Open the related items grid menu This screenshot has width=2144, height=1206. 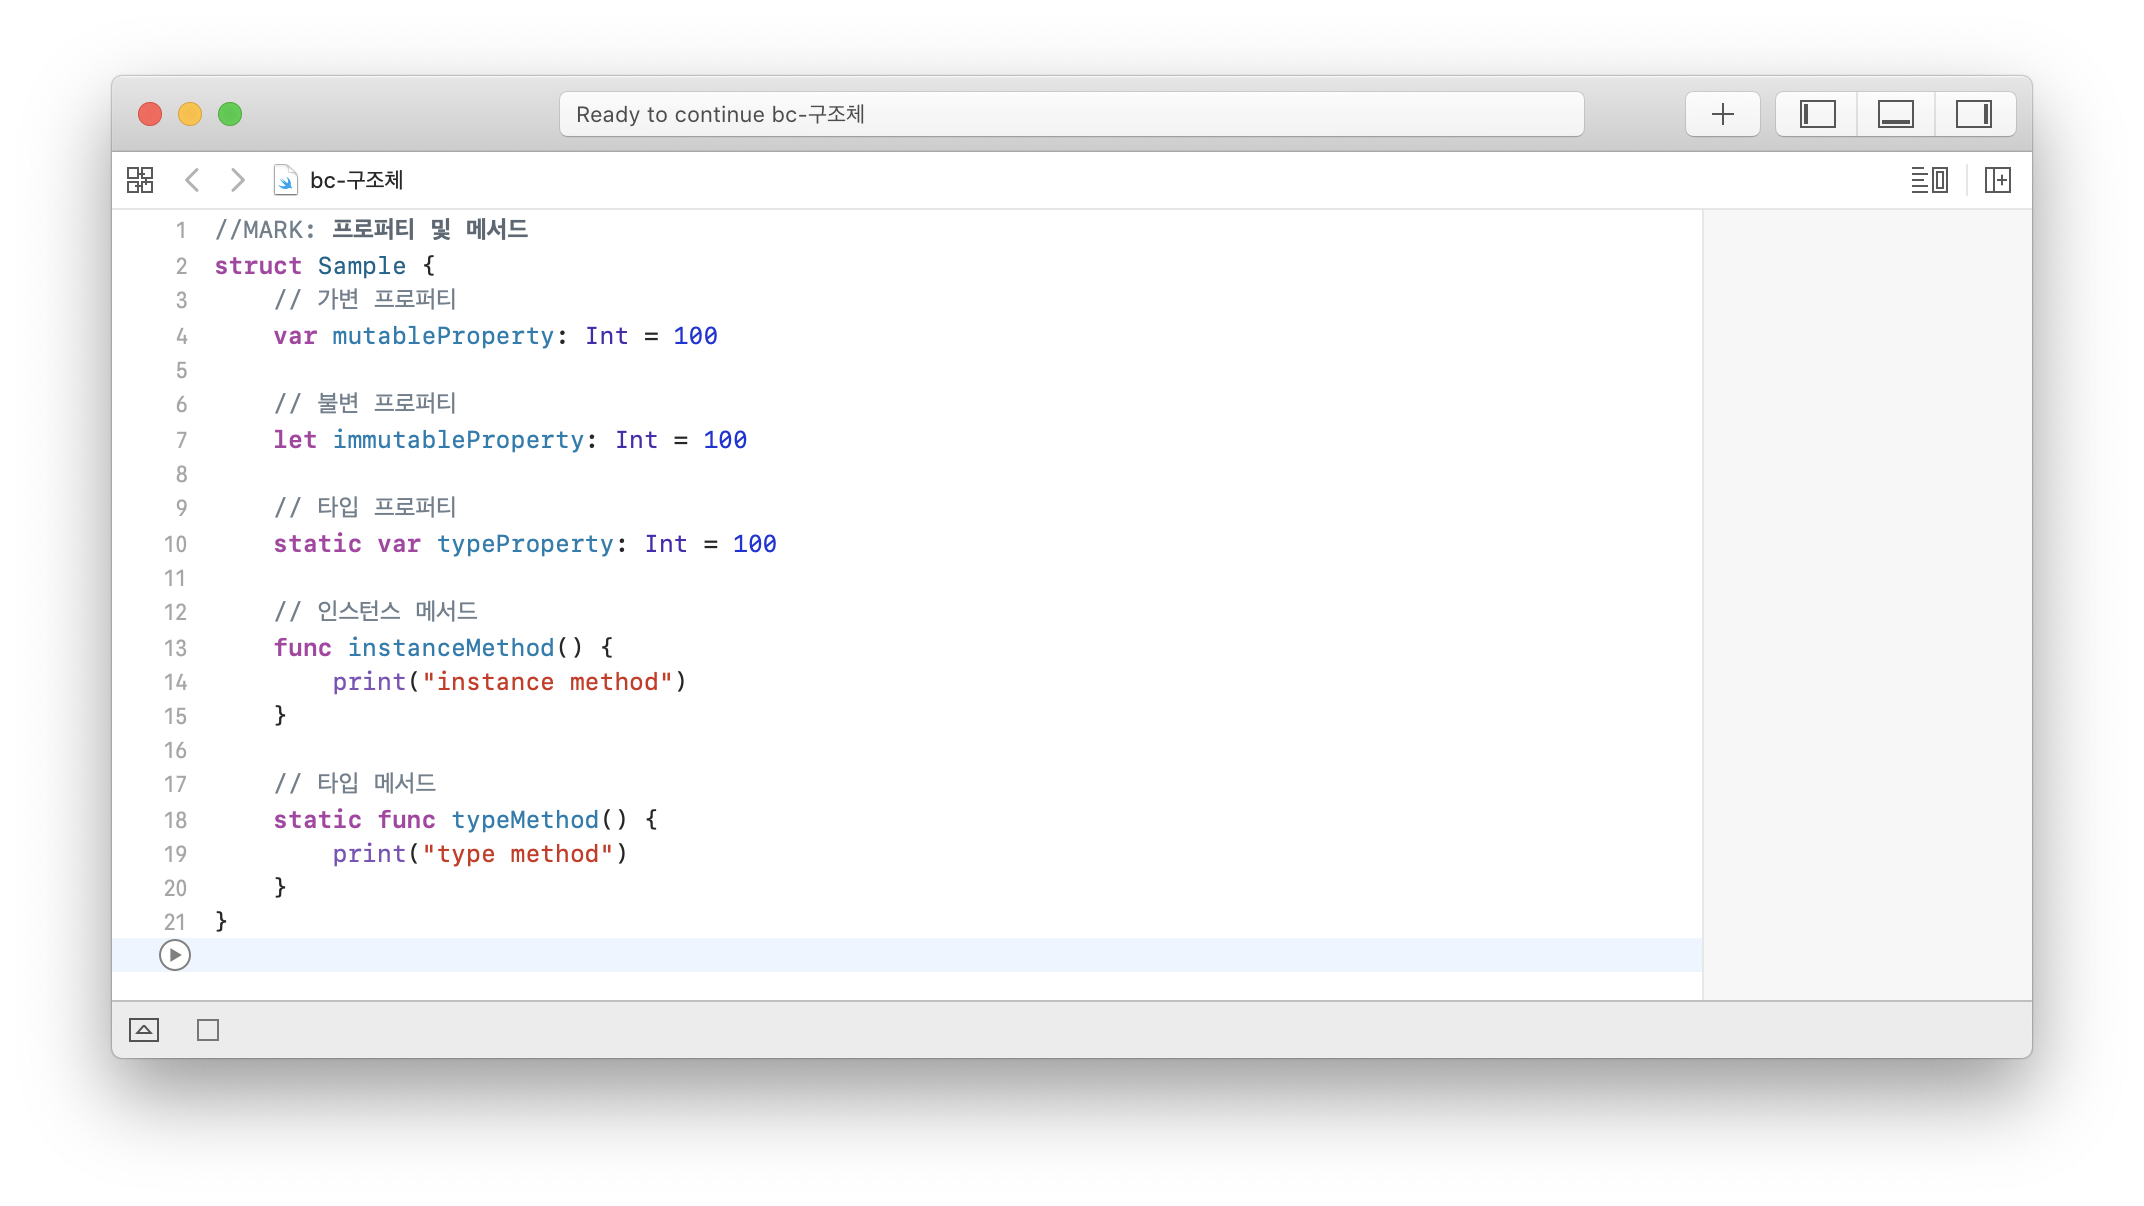coord(140,180)
